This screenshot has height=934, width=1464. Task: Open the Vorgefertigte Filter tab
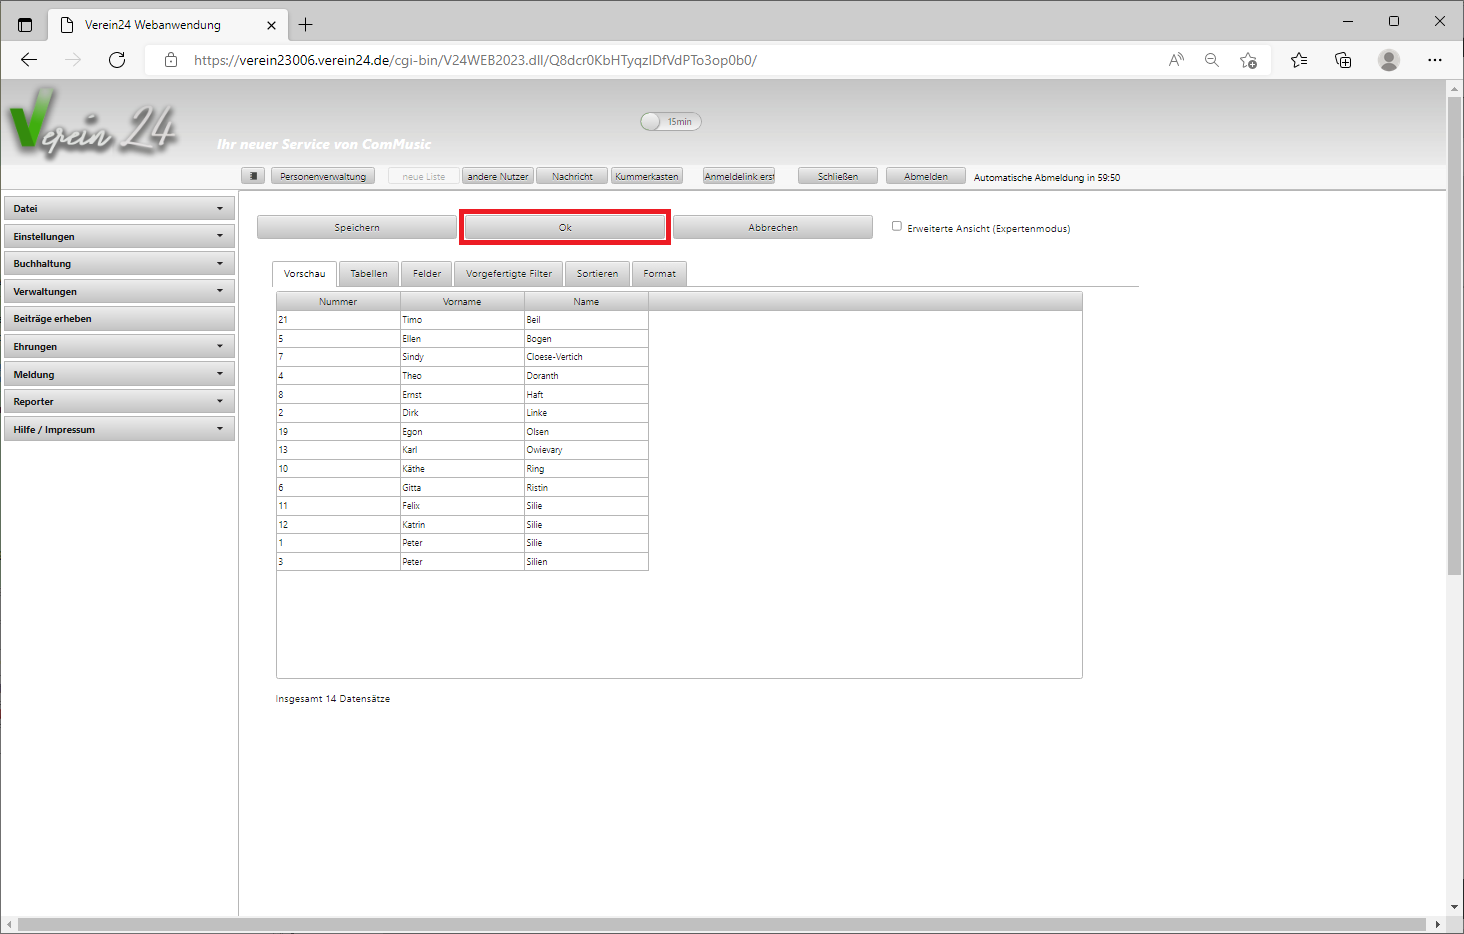coord(508,274)
